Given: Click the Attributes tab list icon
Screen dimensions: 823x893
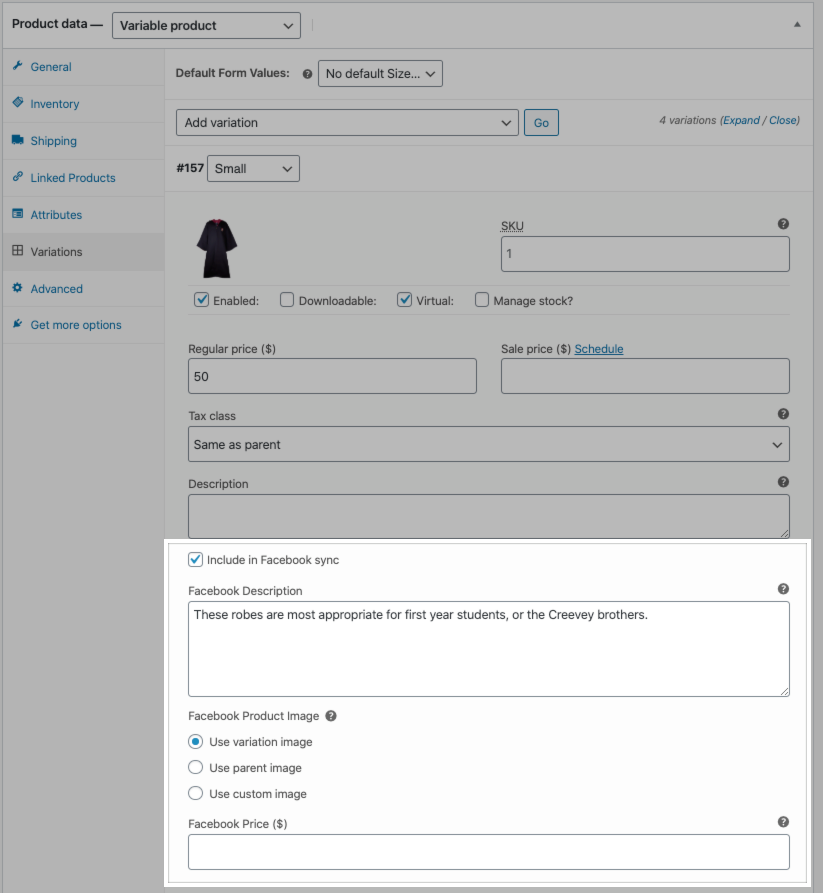Looking at the screenshot, I should click(x=18, y=214).
